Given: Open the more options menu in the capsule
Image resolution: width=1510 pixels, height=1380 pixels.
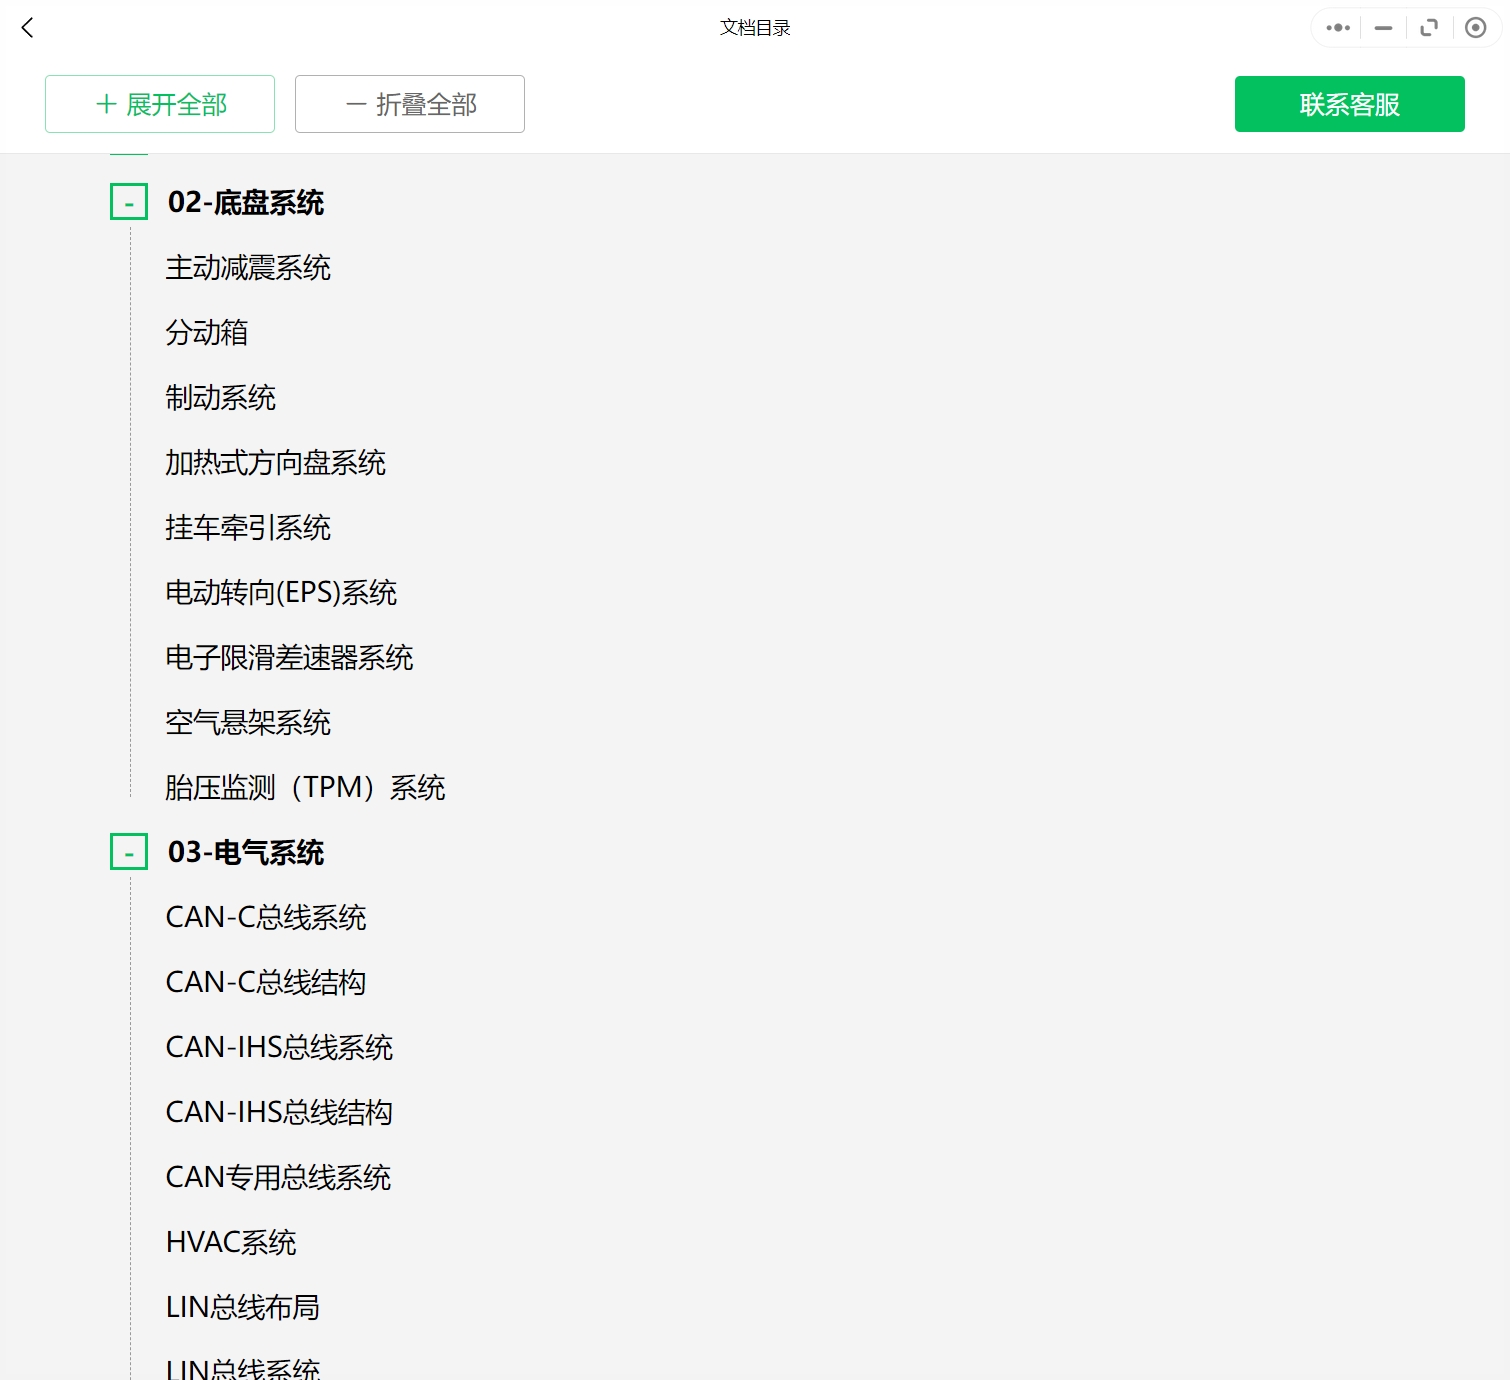Looking at the screenshot, I should (1336, 28).
